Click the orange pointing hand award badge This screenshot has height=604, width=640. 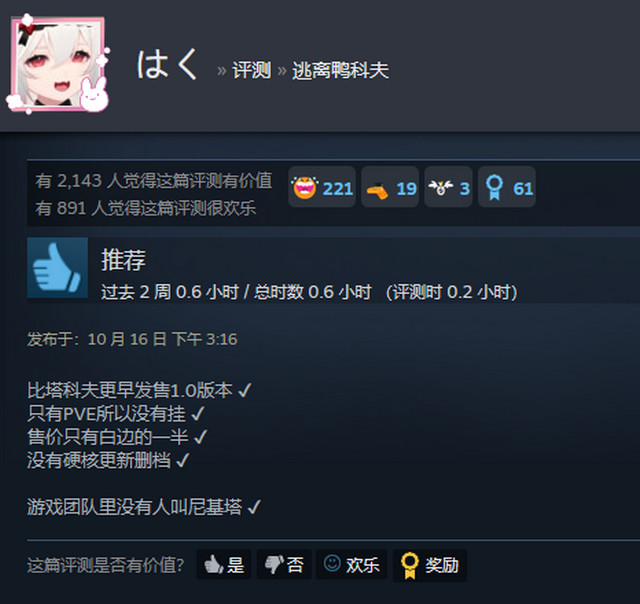pyautogui.click(x=390, y=187)
